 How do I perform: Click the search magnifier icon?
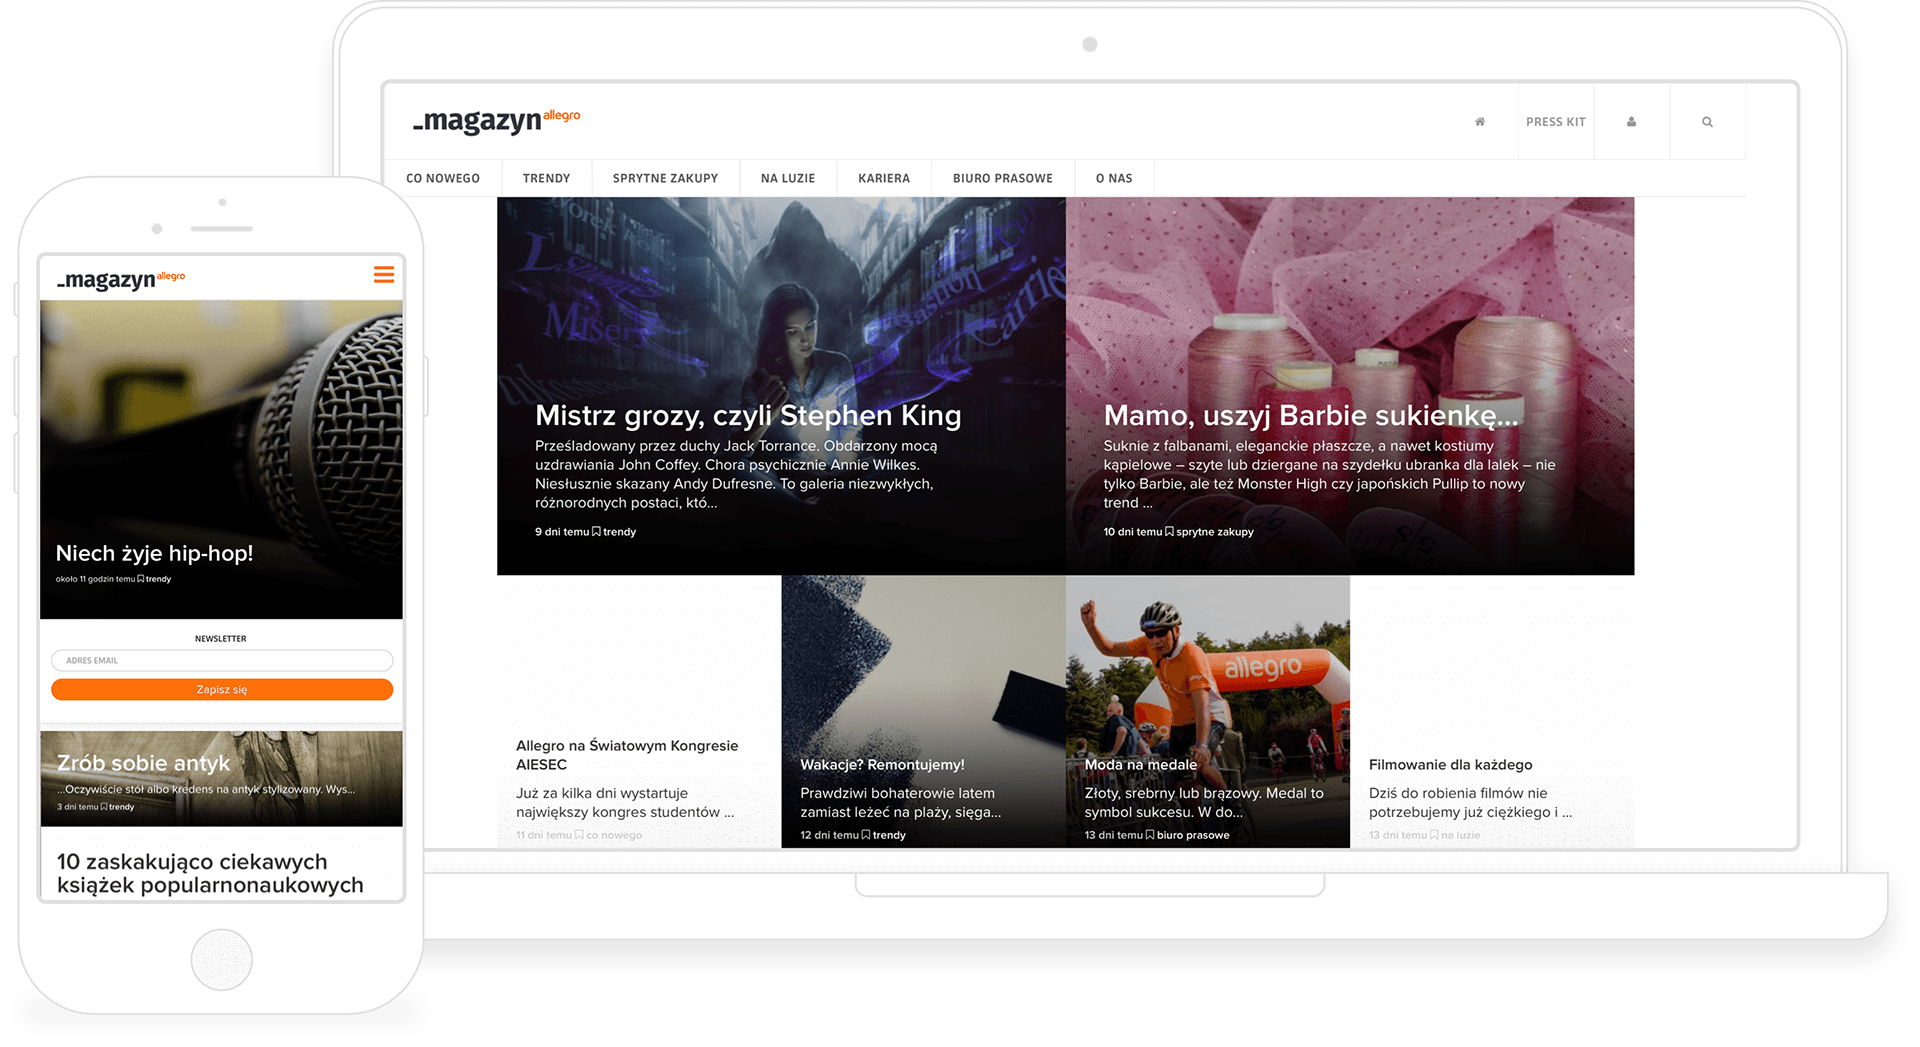tap(1707, 122)
